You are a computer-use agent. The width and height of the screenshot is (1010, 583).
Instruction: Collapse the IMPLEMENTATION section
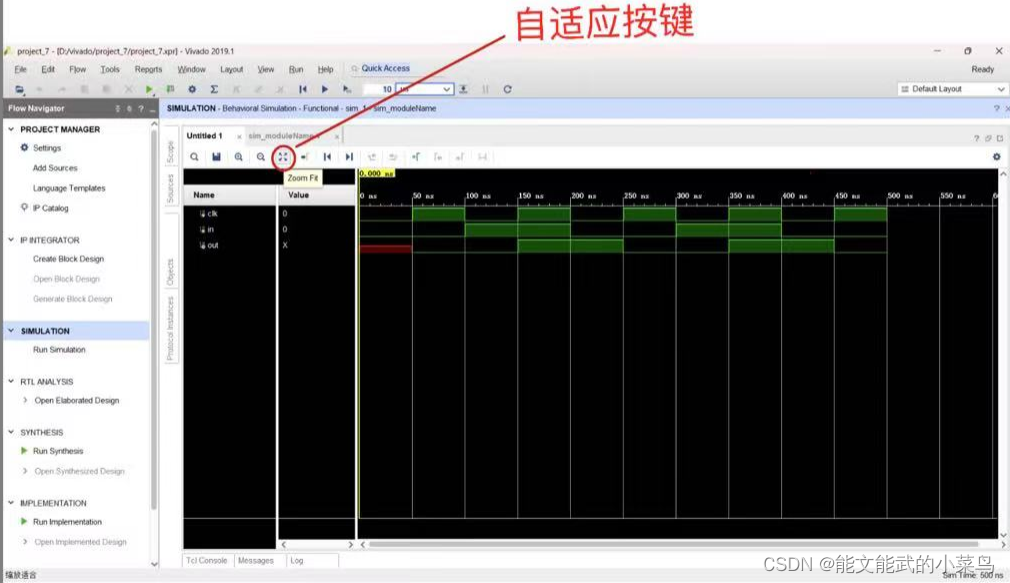11,502
